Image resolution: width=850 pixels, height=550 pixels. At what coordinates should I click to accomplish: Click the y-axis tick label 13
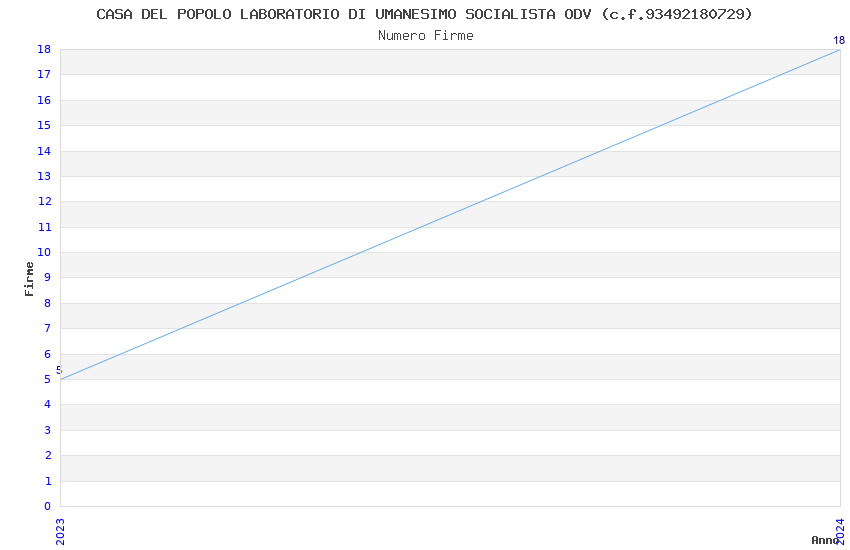click(x=44, y=176)
